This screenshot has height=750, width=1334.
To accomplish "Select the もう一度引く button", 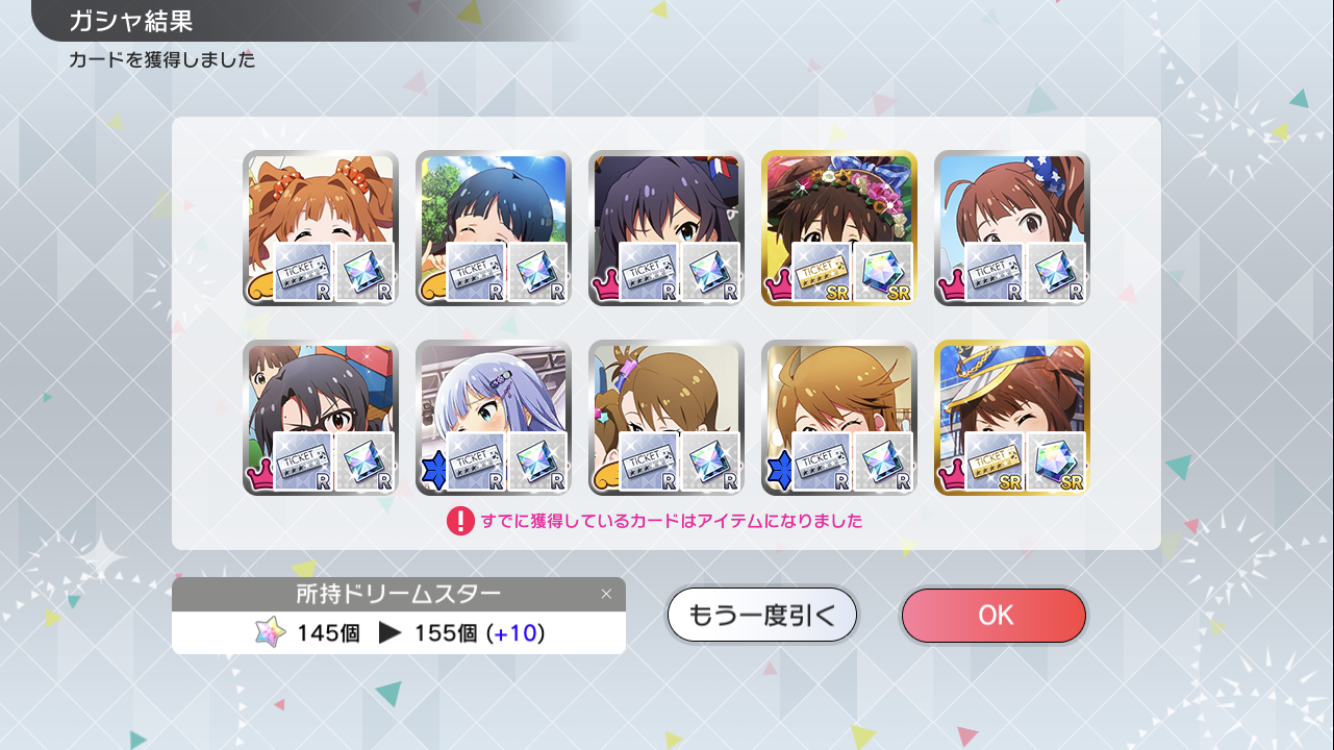I will tap(762, 615).
